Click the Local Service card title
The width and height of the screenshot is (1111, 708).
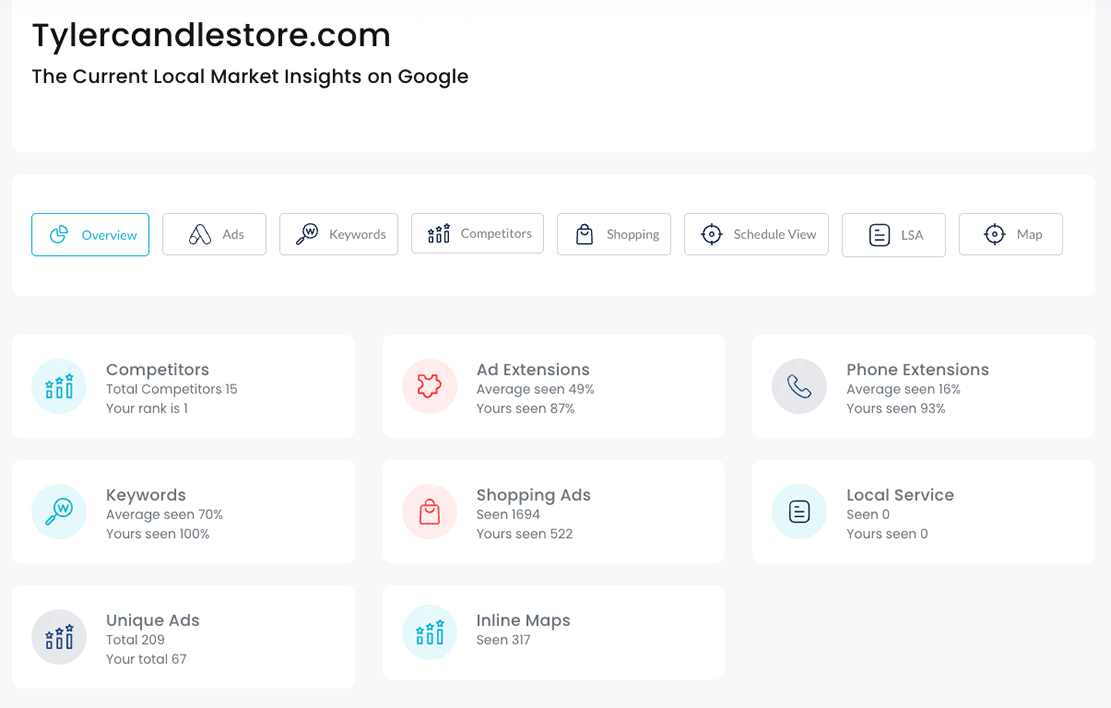point(900,495)
